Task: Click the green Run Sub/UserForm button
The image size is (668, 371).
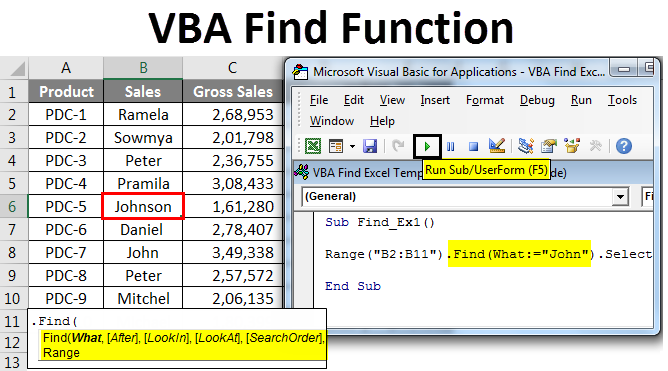Action: [427, 147]
